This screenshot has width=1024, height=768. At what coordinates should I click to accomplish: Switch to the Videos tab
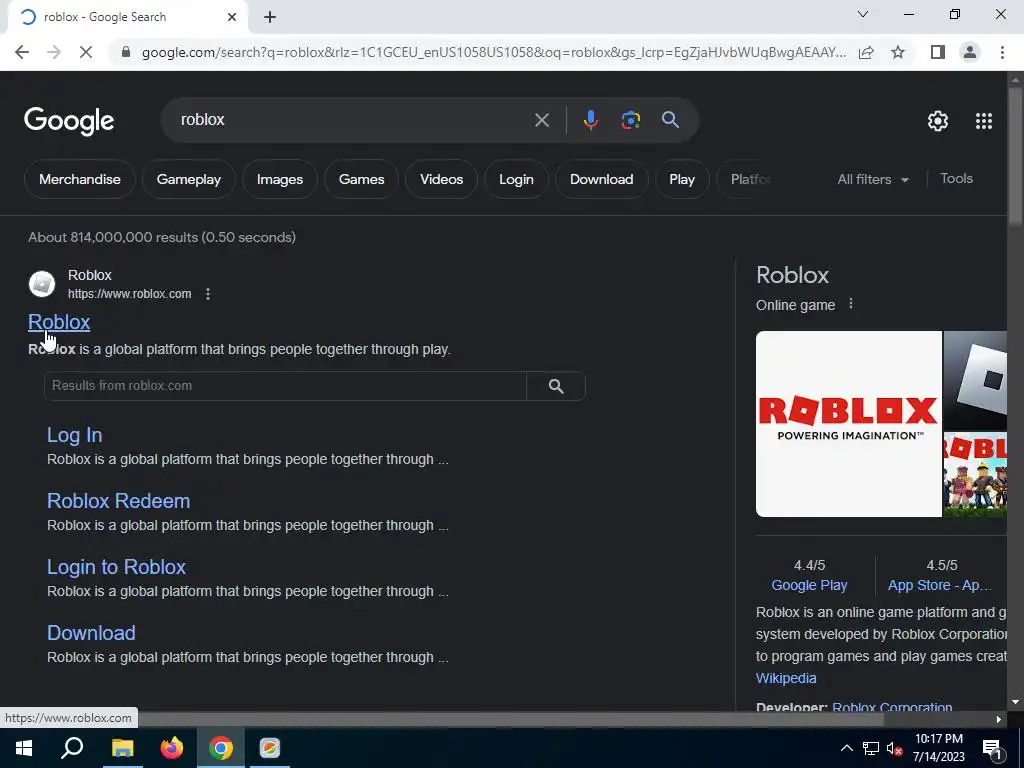point(441,179)
